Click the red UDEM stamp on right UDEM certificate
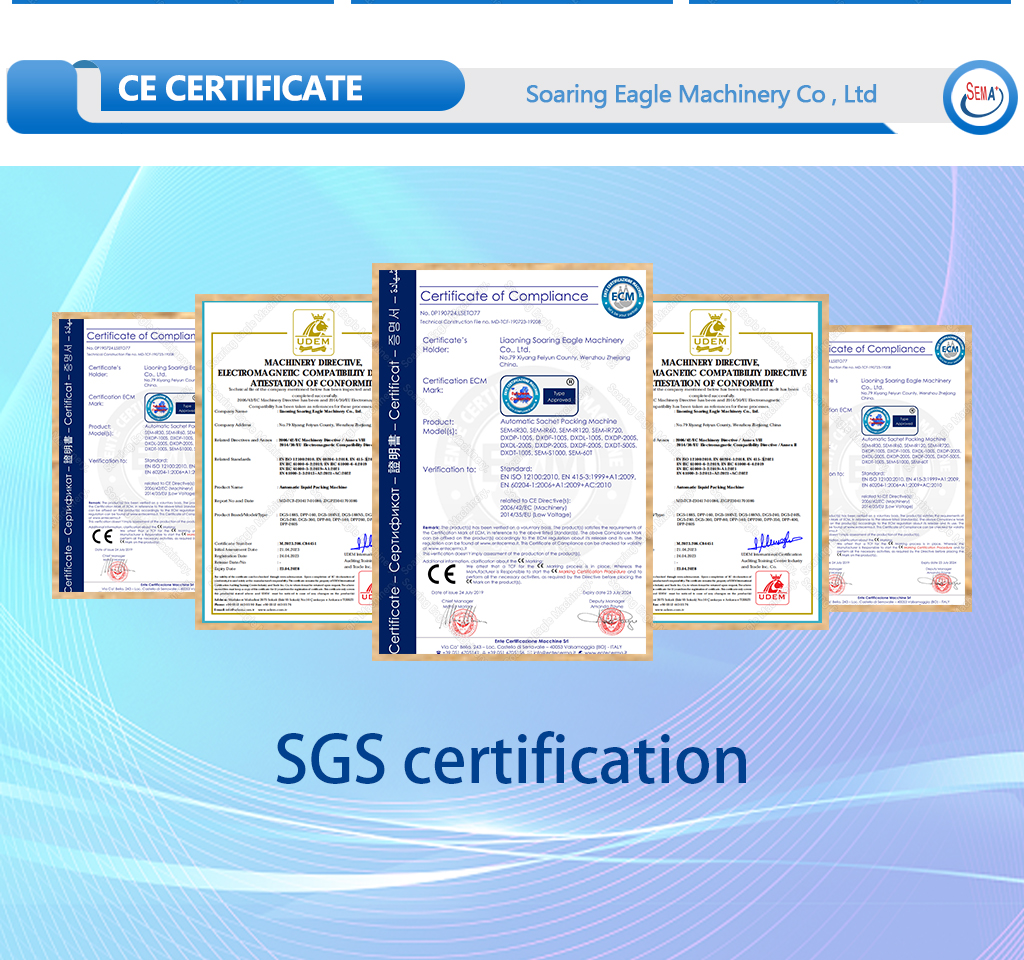1024x960 pixels. (x=772, y=587)
